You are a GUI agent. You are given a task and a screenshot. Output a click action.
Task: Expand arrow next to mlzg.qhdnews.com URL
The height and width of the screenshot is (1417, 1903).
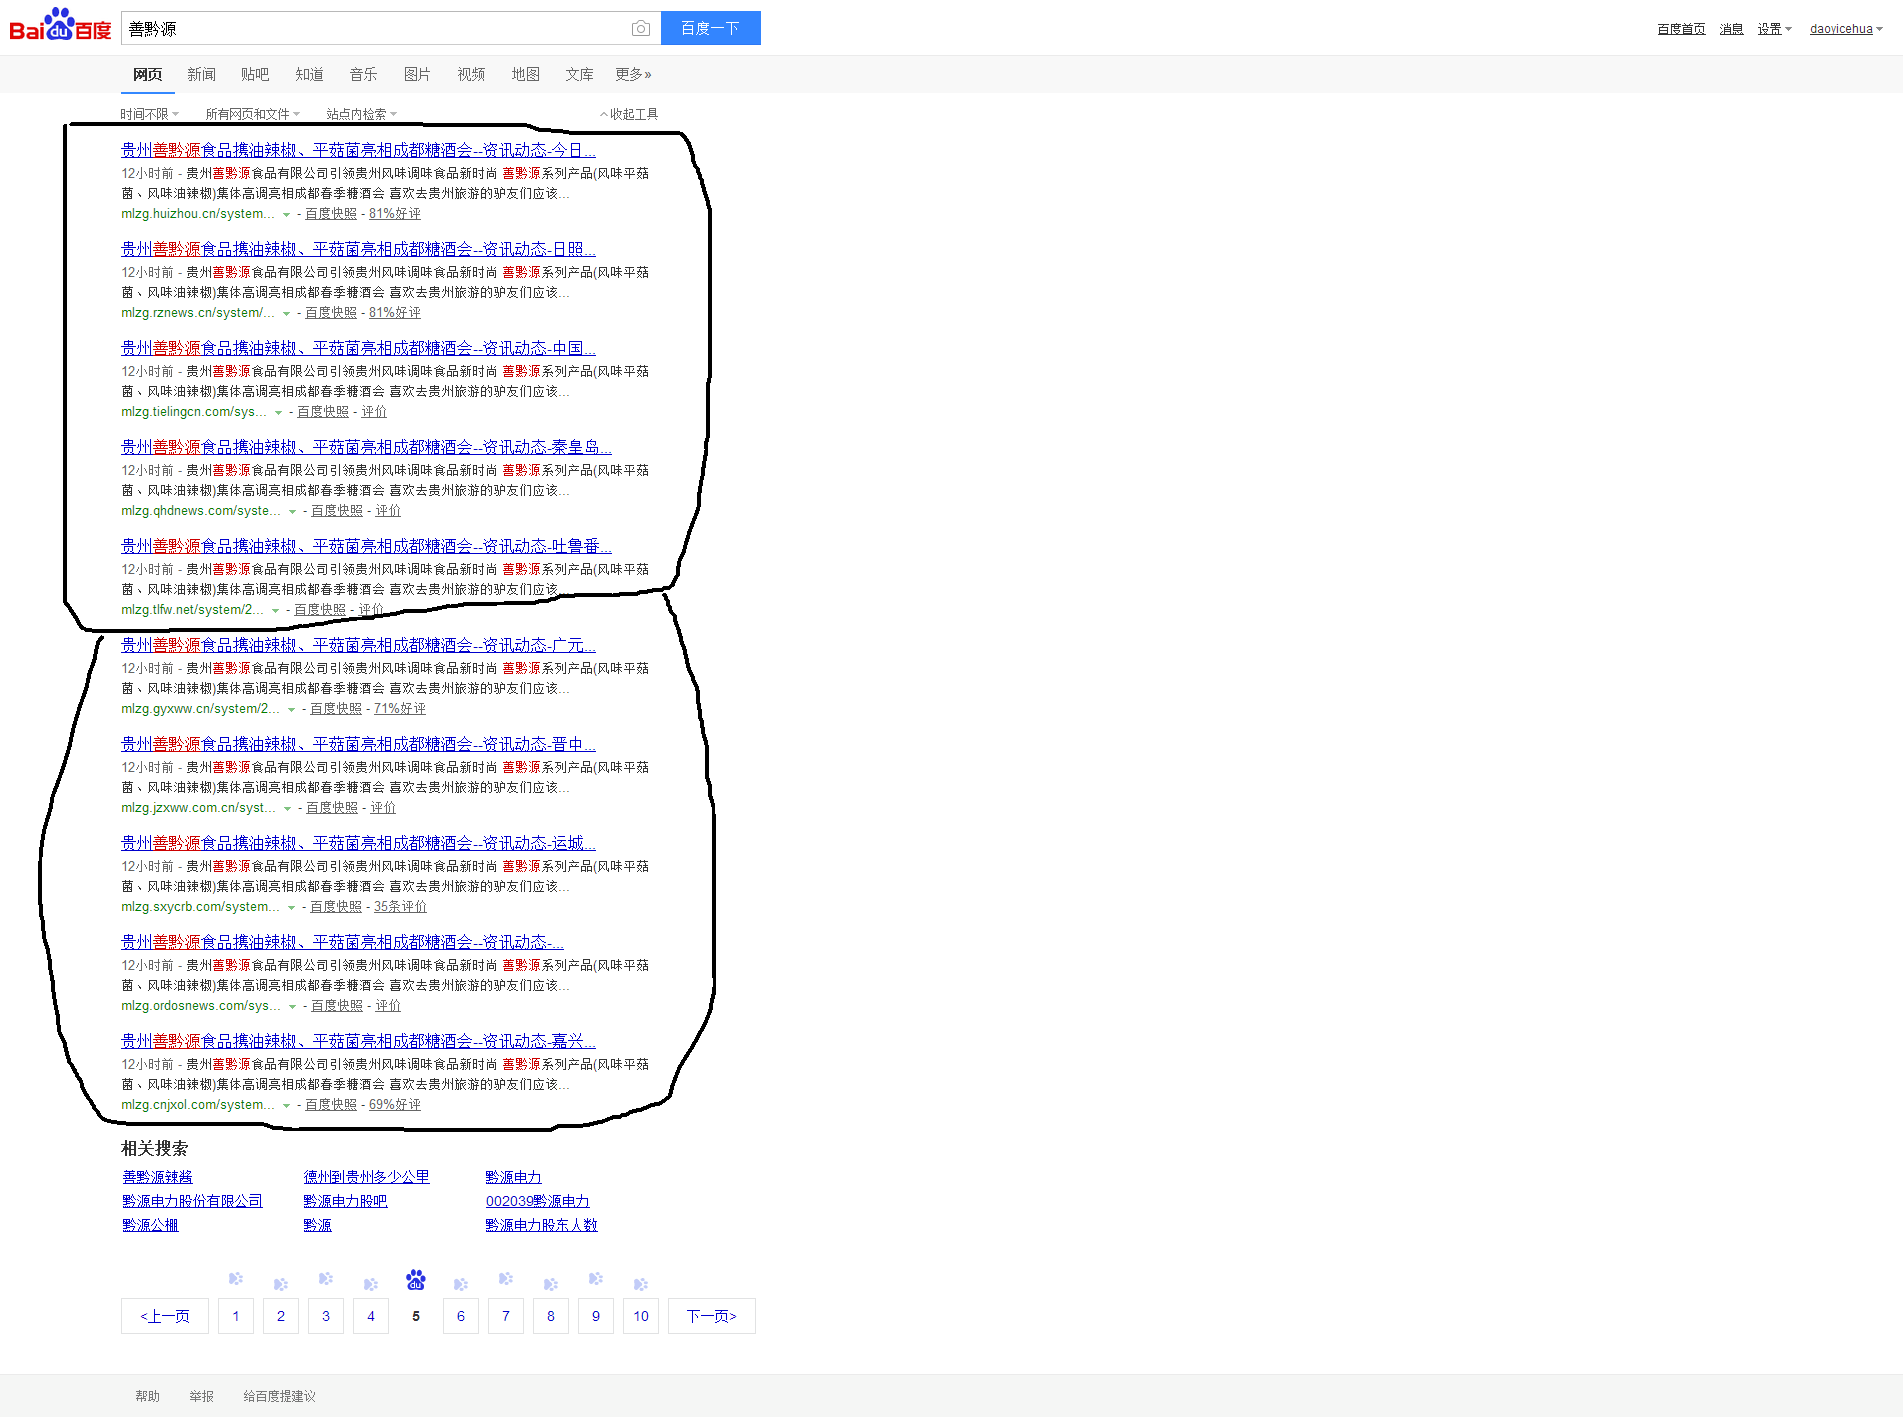pyautogui.click(x=293, y=512)
